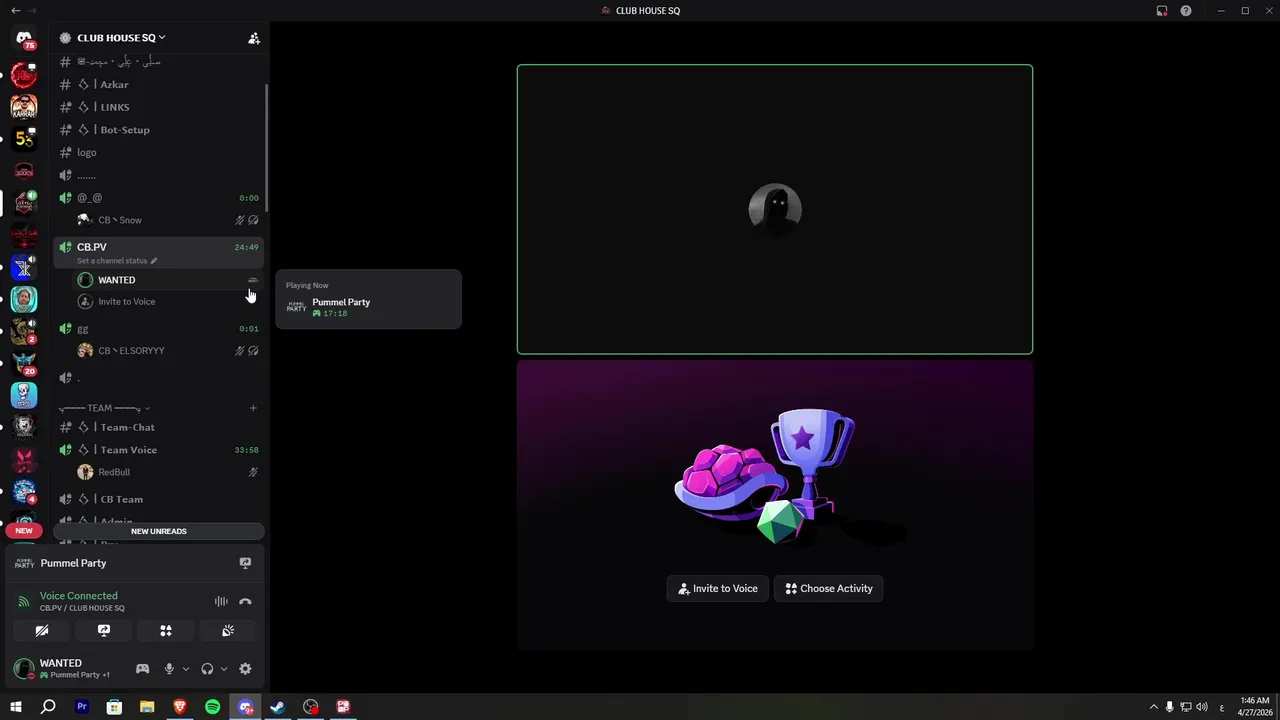Open the Bot-Setup channel
The width and height of the screenshot is (1280, 720).
point(160,130)
